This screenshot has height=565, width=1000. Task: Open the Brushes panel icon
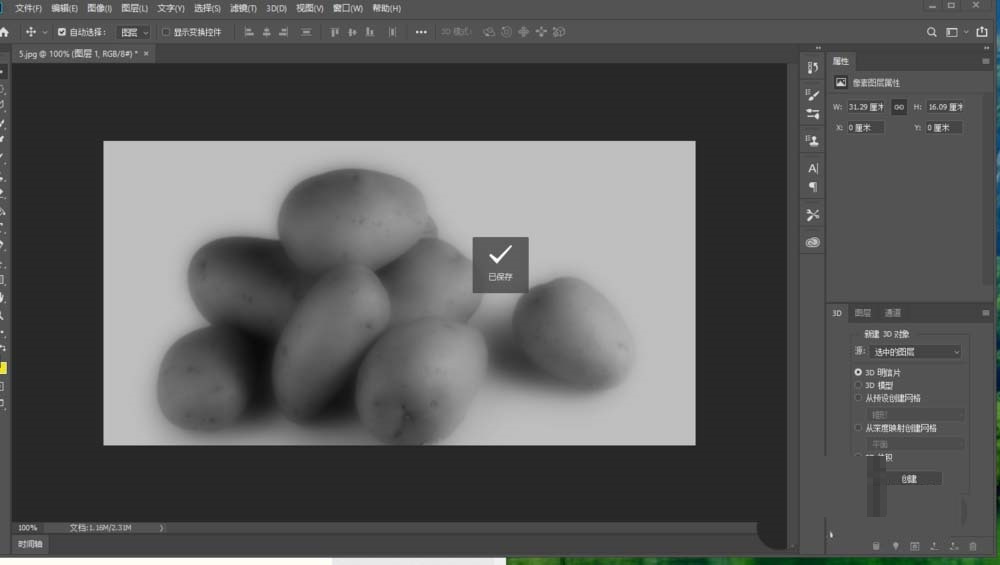click(812, 95)
